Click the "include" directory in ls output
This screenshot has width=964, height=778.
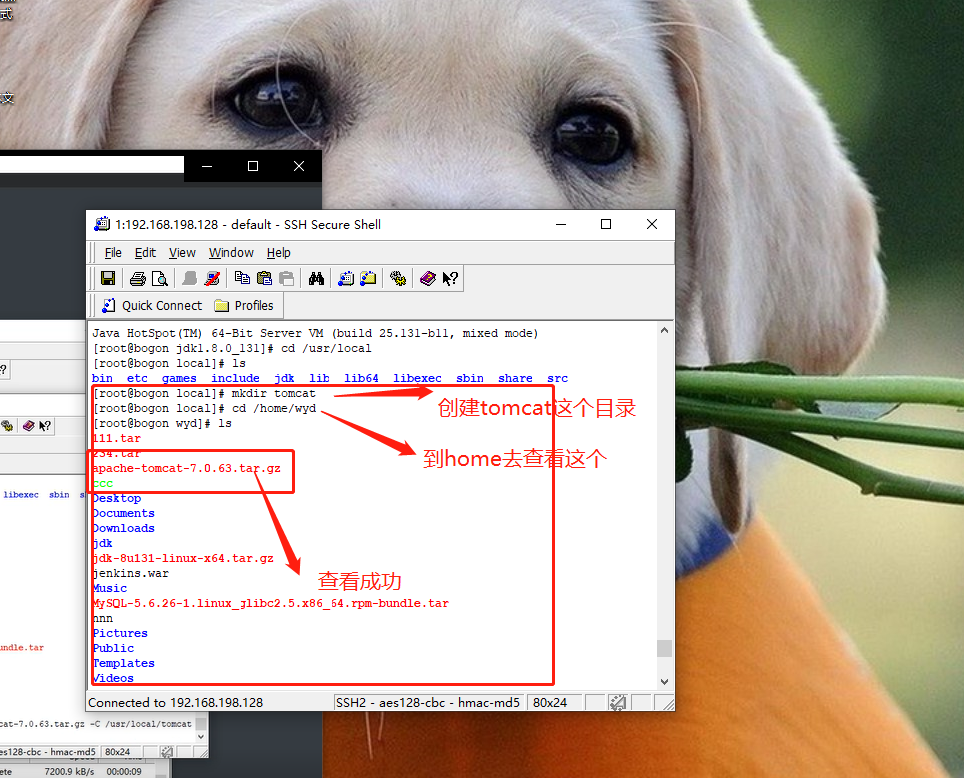235,378
